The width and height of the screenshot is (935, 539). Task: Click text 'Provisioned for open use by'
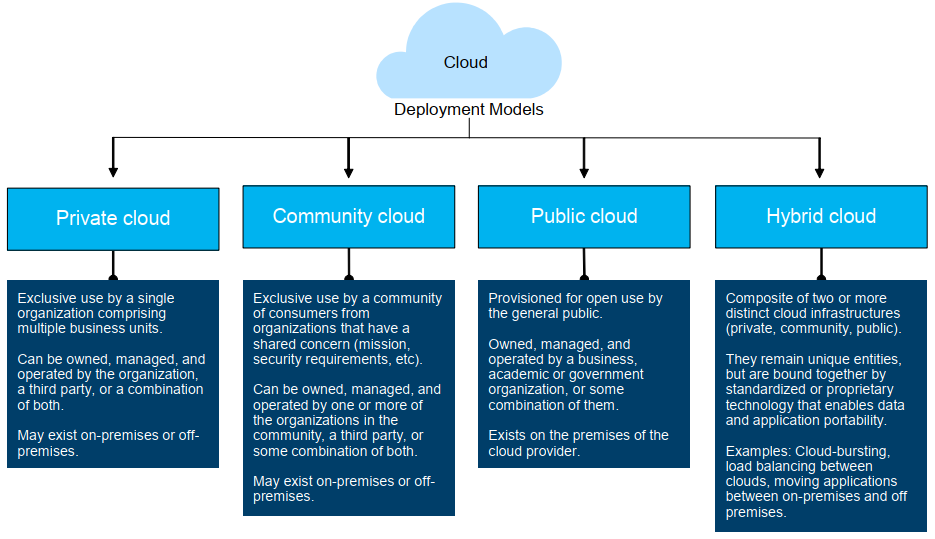pos(575,298)
